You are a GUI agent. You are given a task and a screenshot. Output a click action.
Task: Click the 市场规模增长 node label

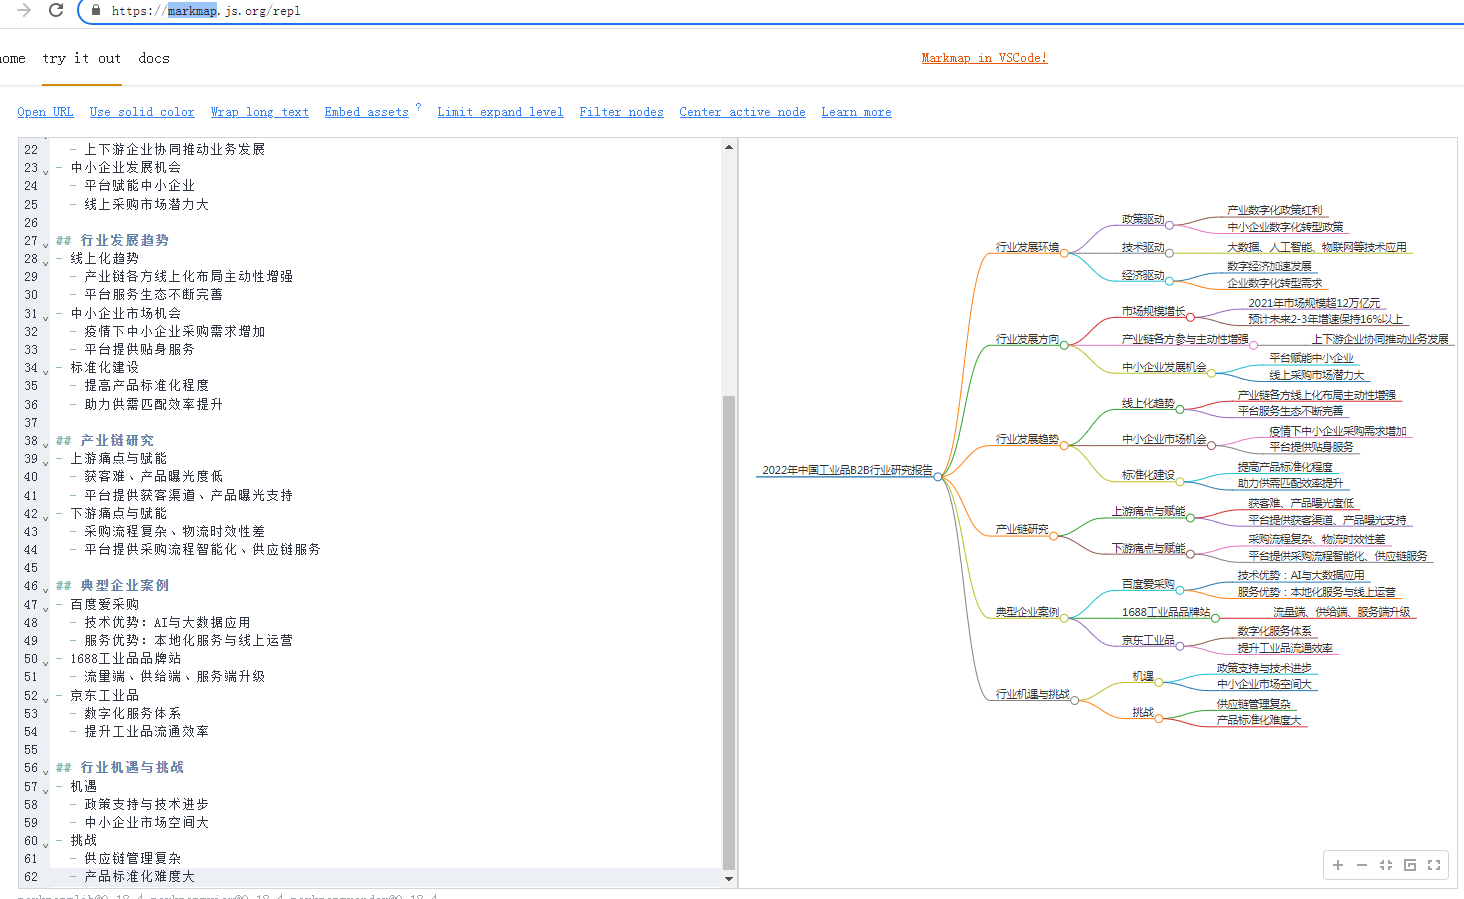click(x=1153, y=311)
